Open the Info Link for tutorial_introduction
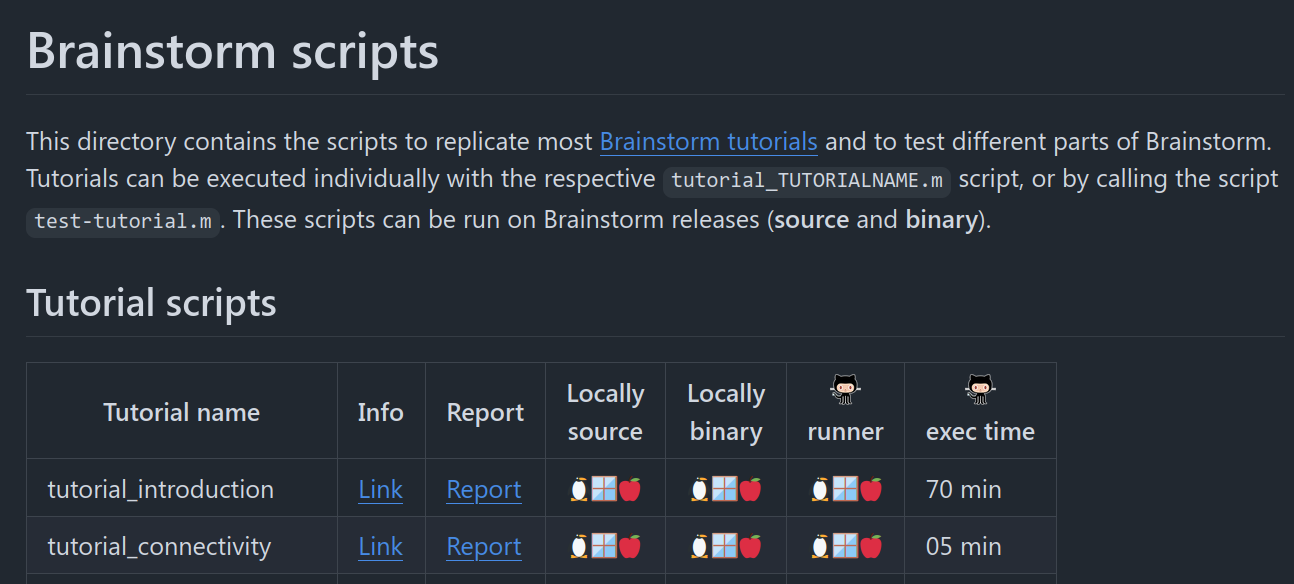 [380, 490]
